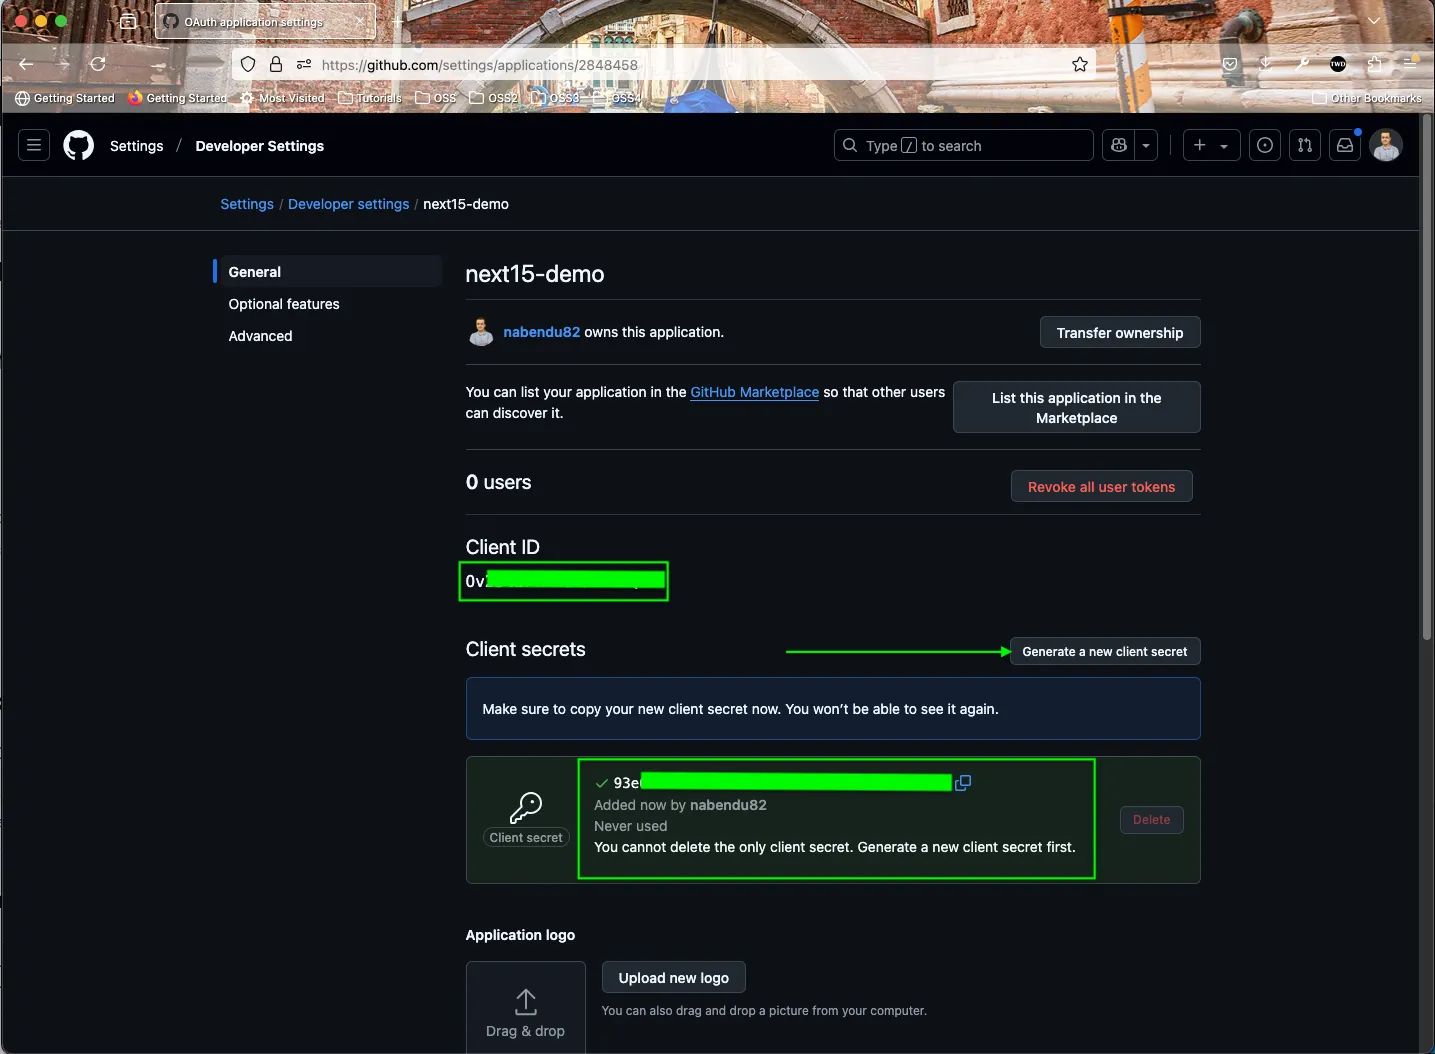Open the create new plus dropdown

coord(1211,145)
